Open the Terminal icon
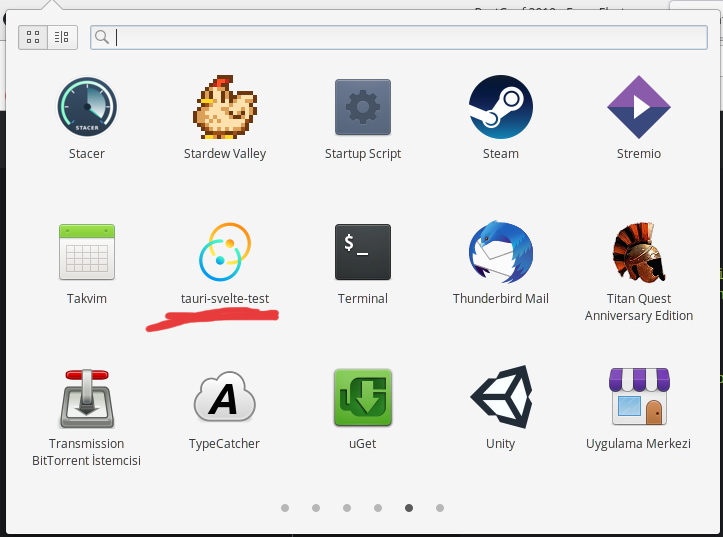 point(363,252)
